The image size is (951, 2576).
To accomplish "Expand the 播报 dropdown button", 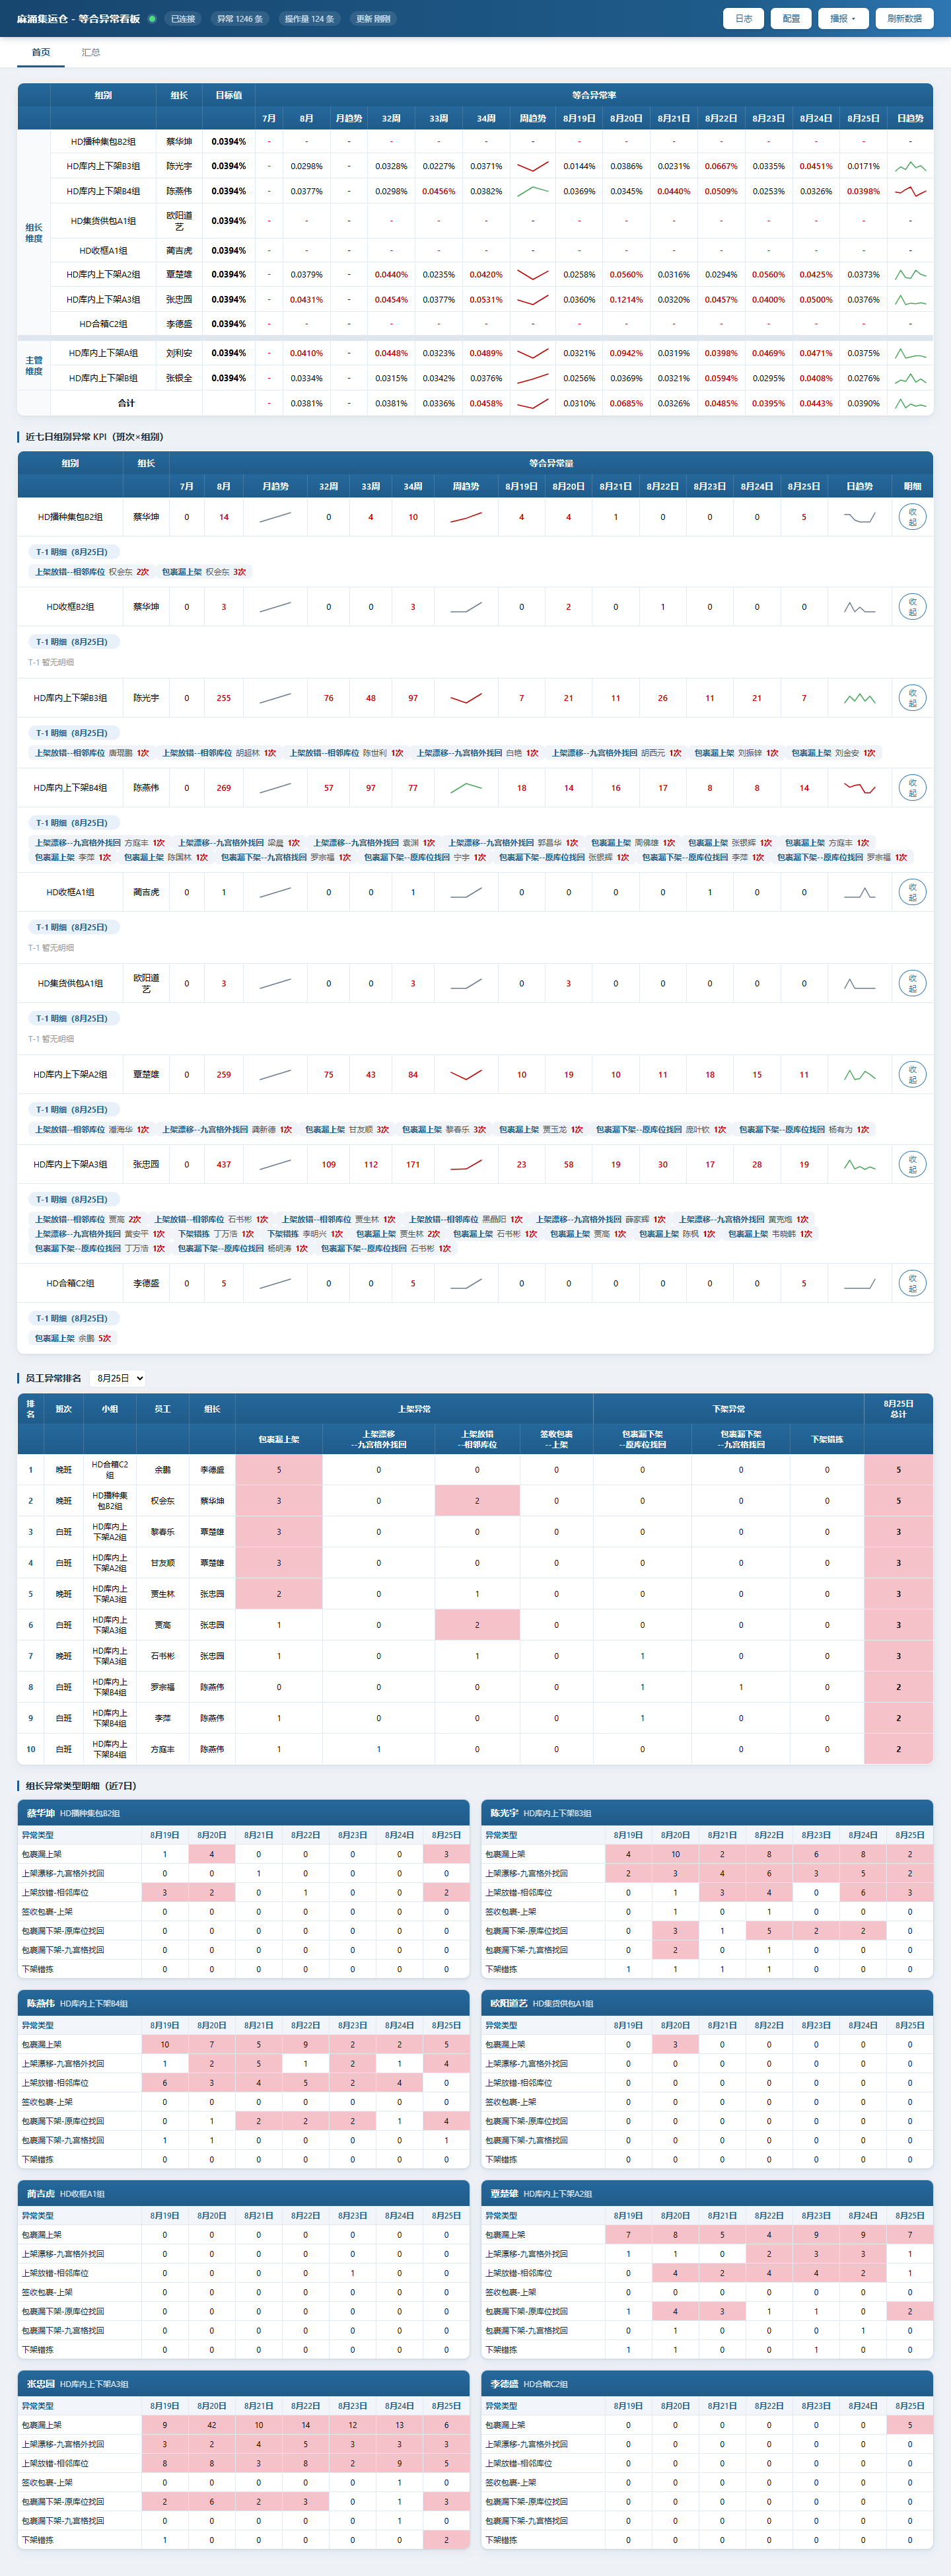I will tap(843, 18).
